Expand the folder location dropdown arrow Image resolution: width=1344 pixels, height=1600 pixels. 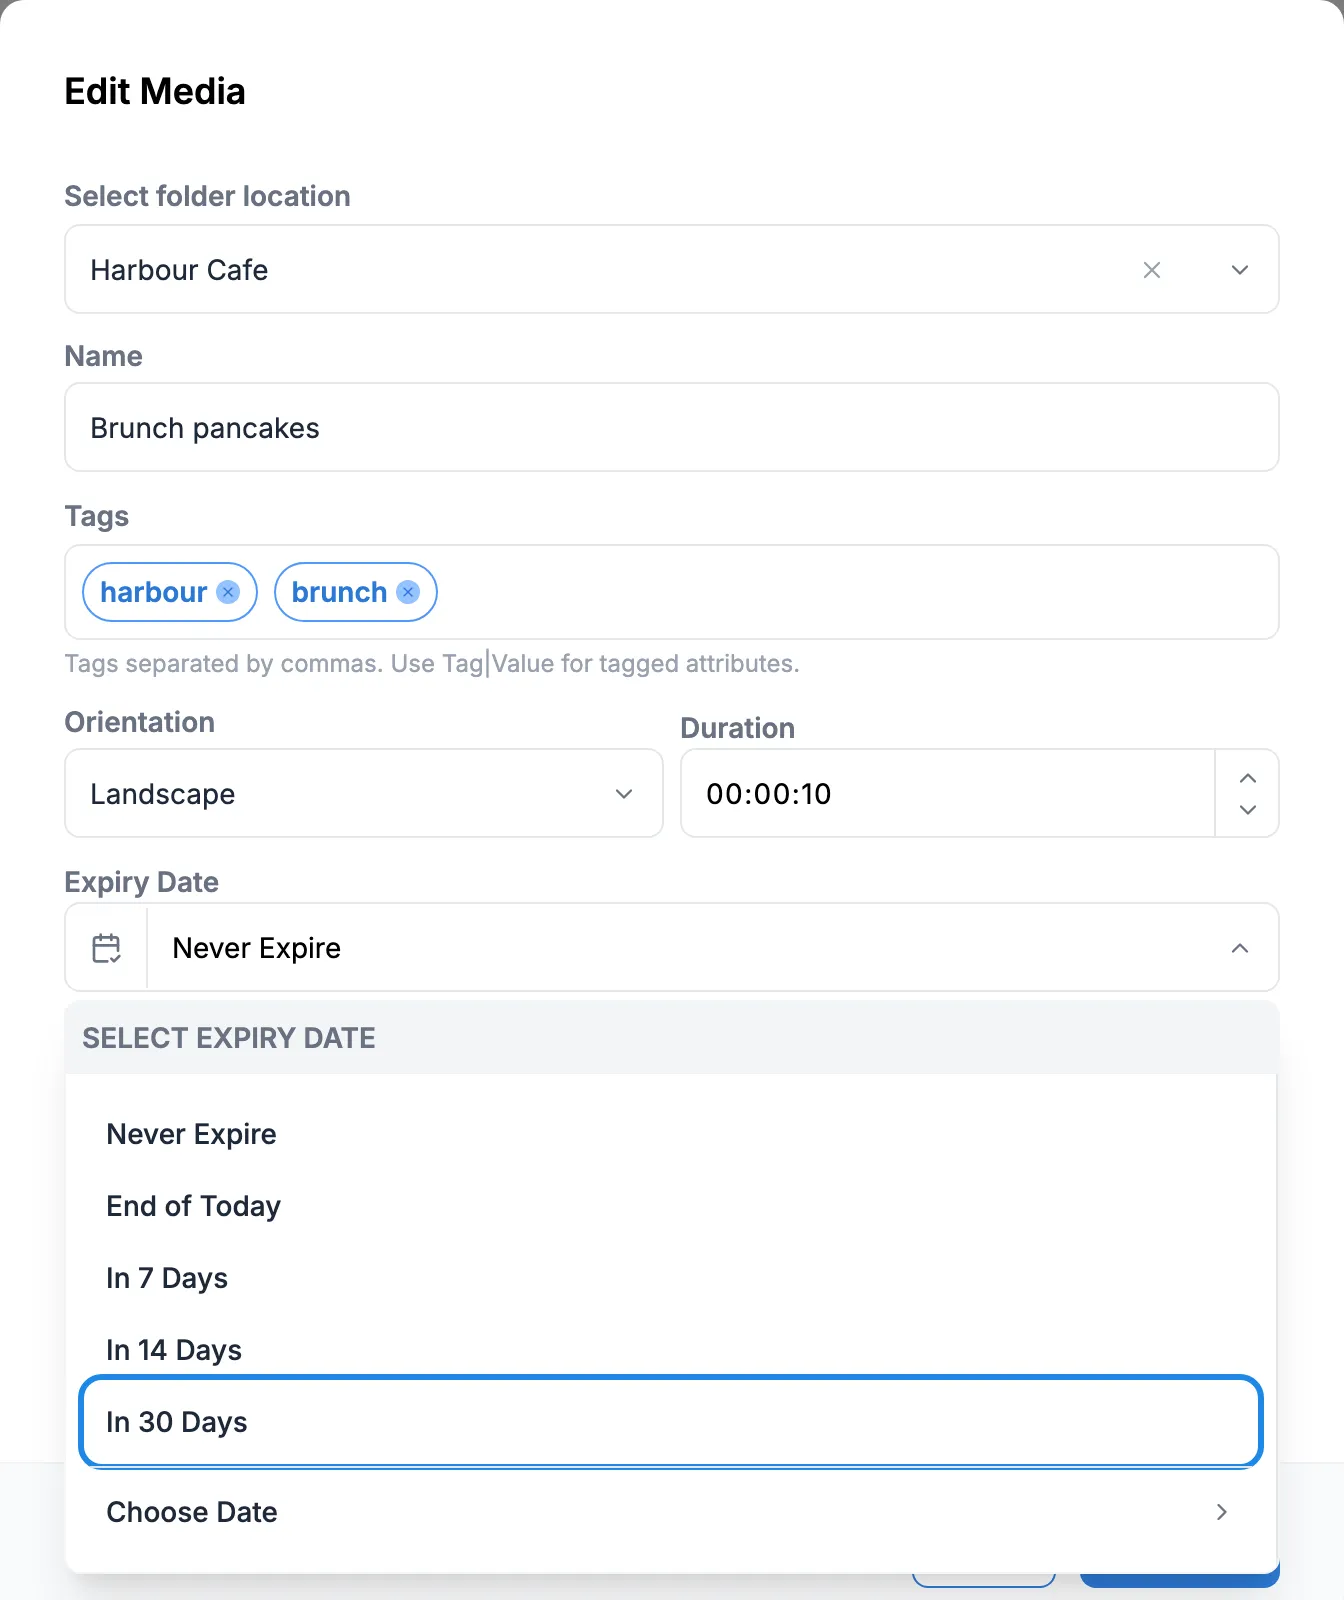pyautogui.click(x=1239, y=270)
